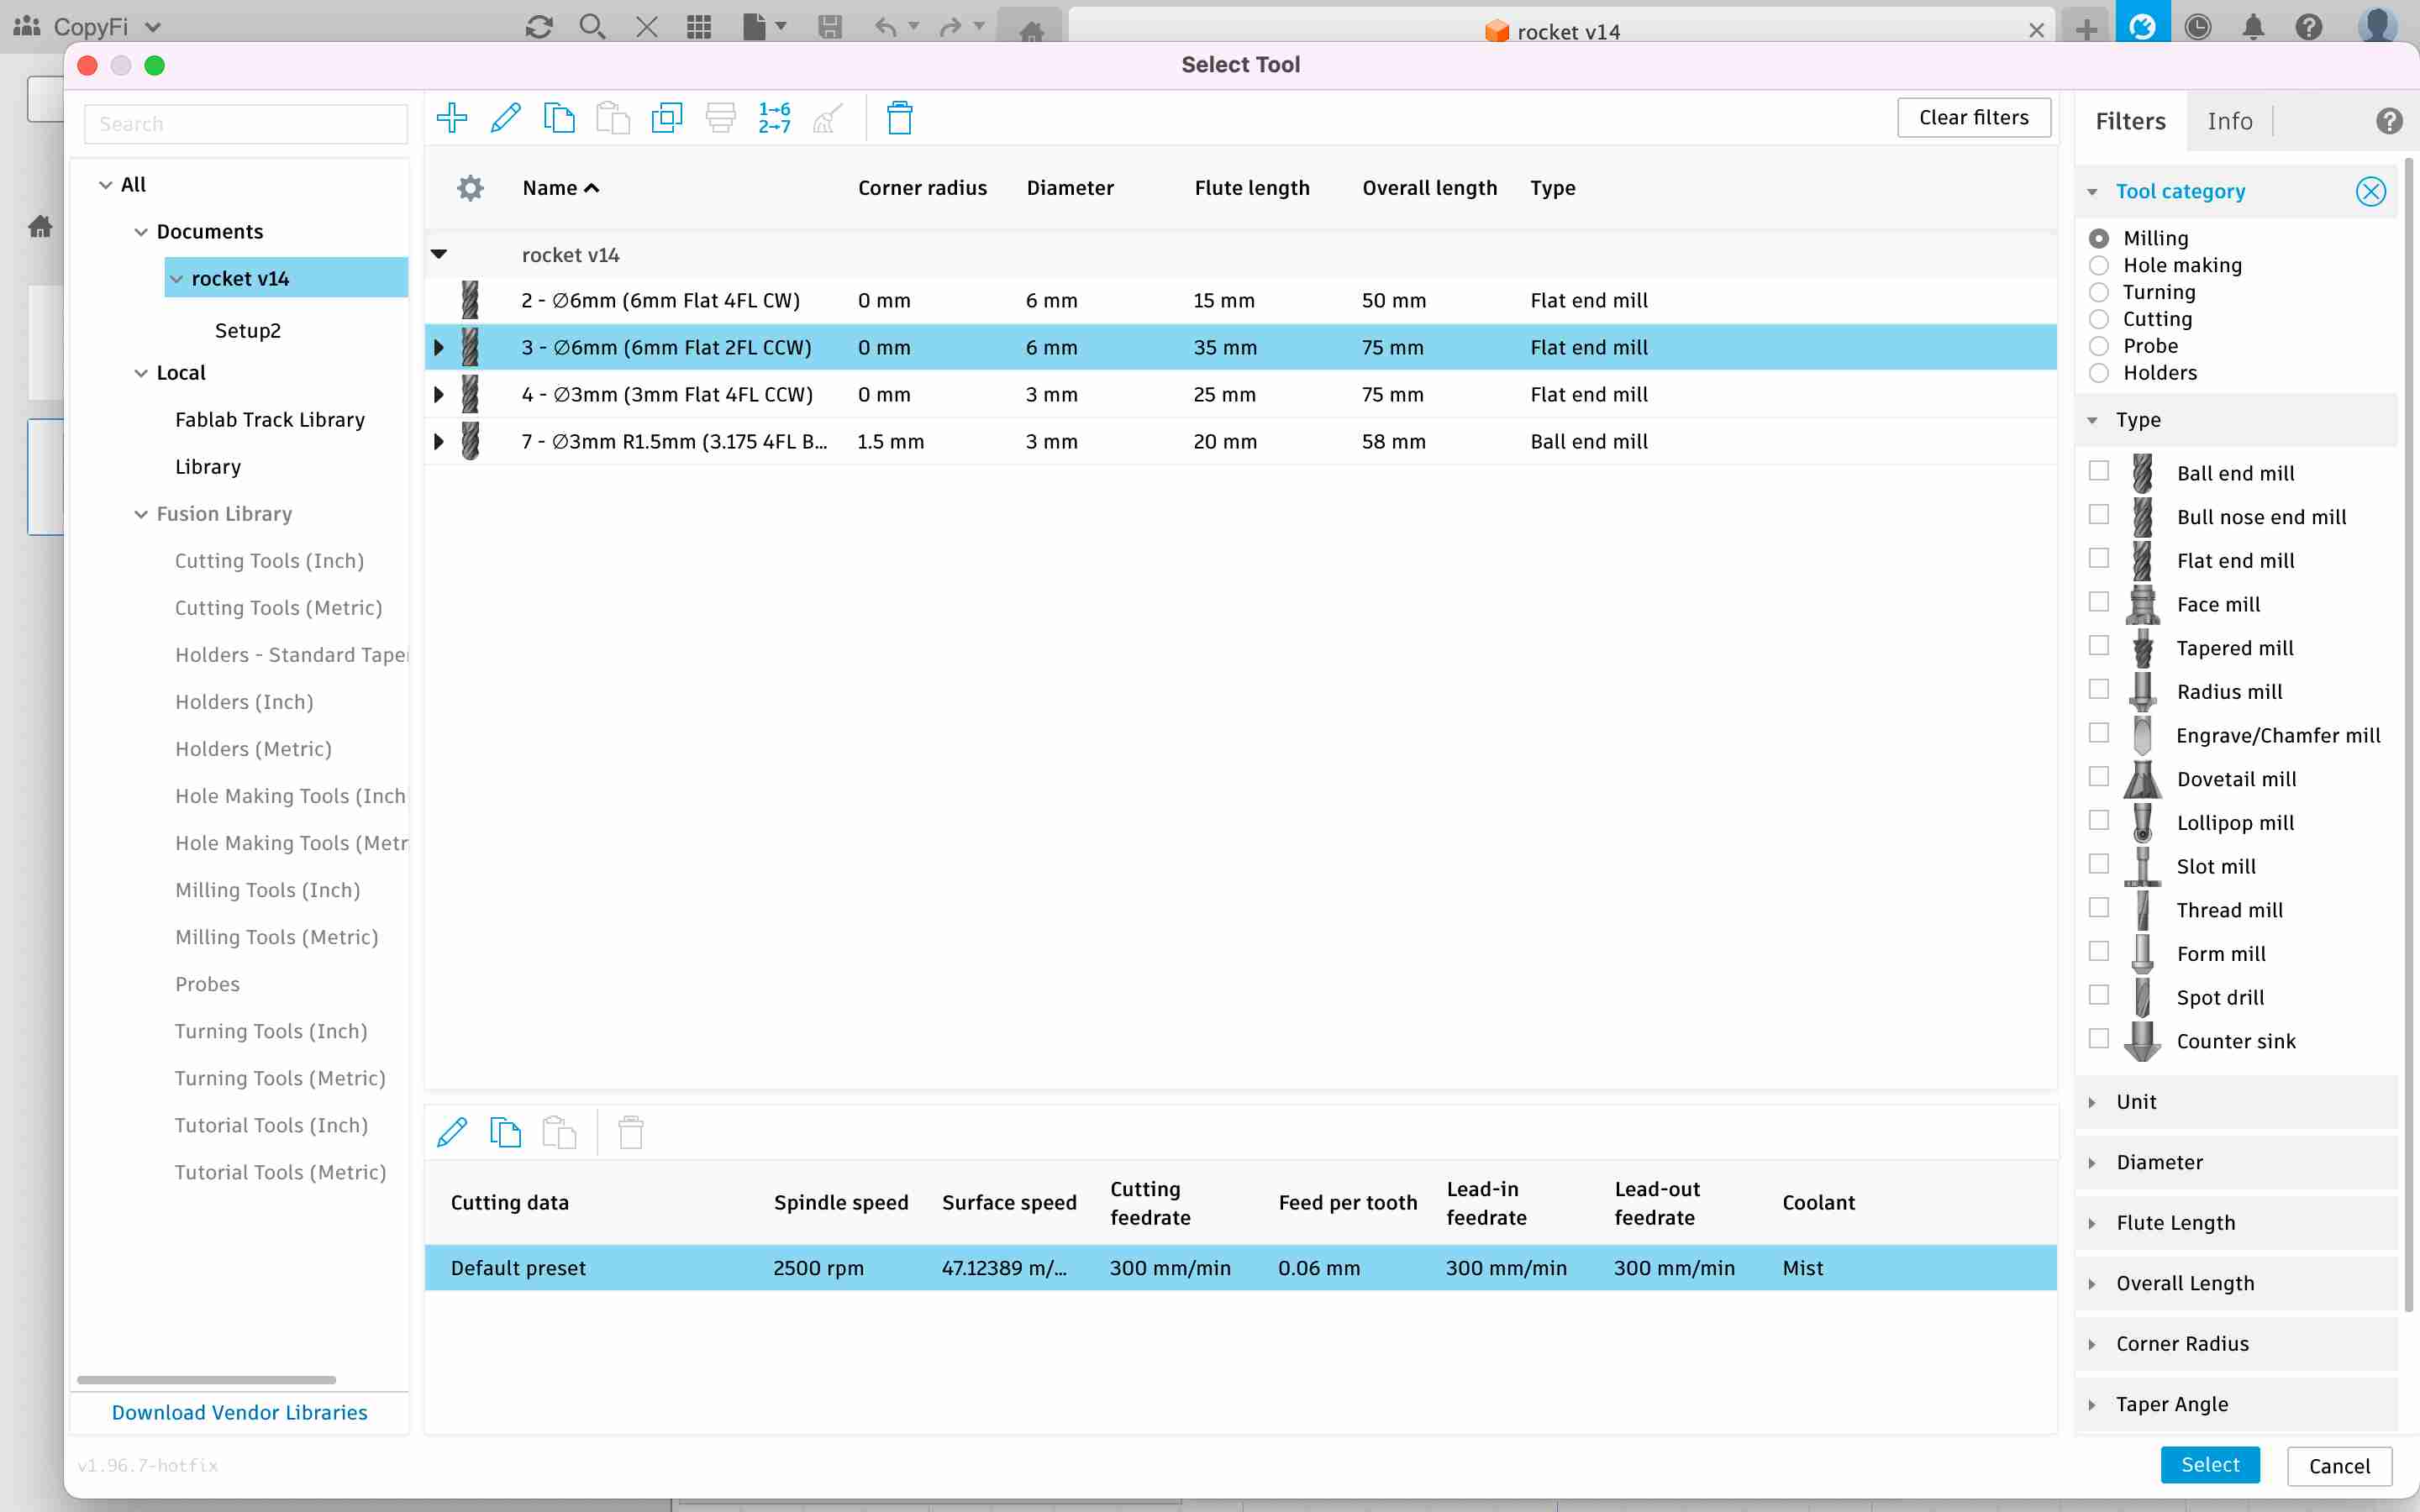This screenshot has height=1512, width=2420.
Task: Select the Edit tool icon
Action: 505,117
